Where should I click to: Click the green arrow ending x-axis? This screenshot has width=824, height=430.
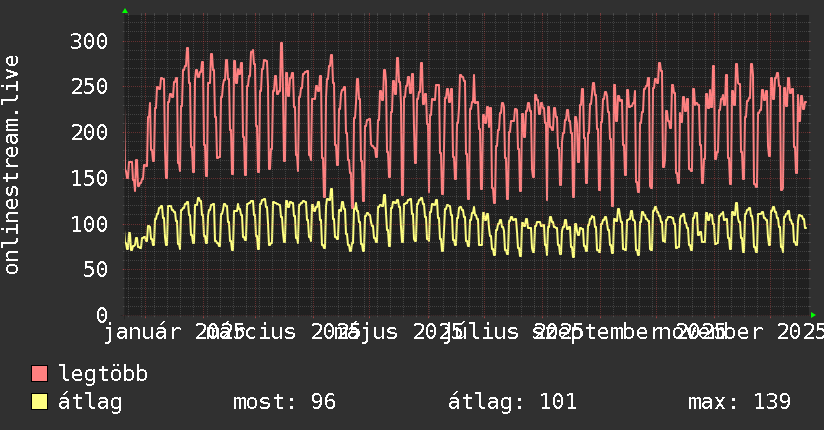pyautogui.click(x=813, y=315)
